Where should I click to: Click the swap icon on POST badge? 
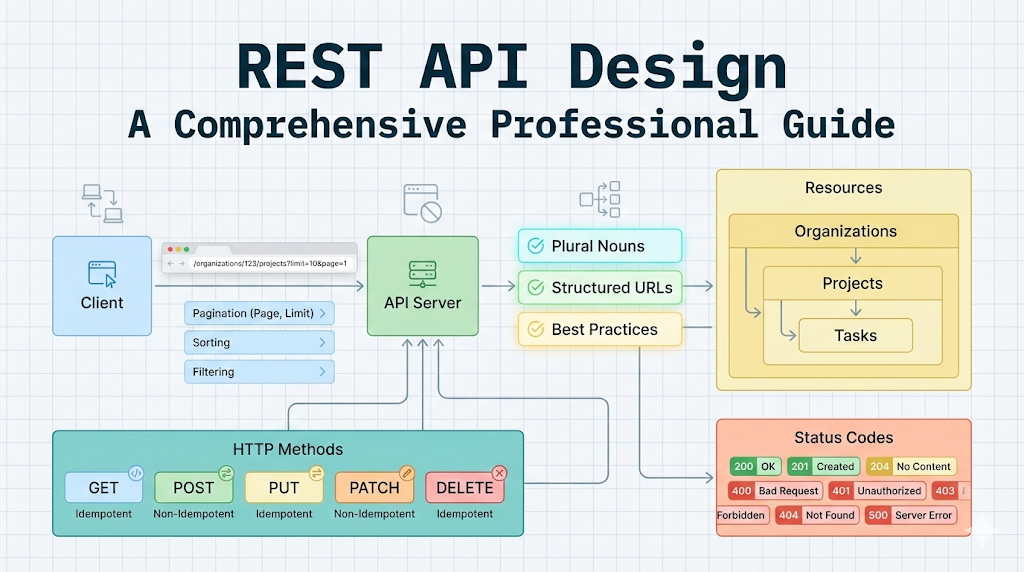coord(226,473)
